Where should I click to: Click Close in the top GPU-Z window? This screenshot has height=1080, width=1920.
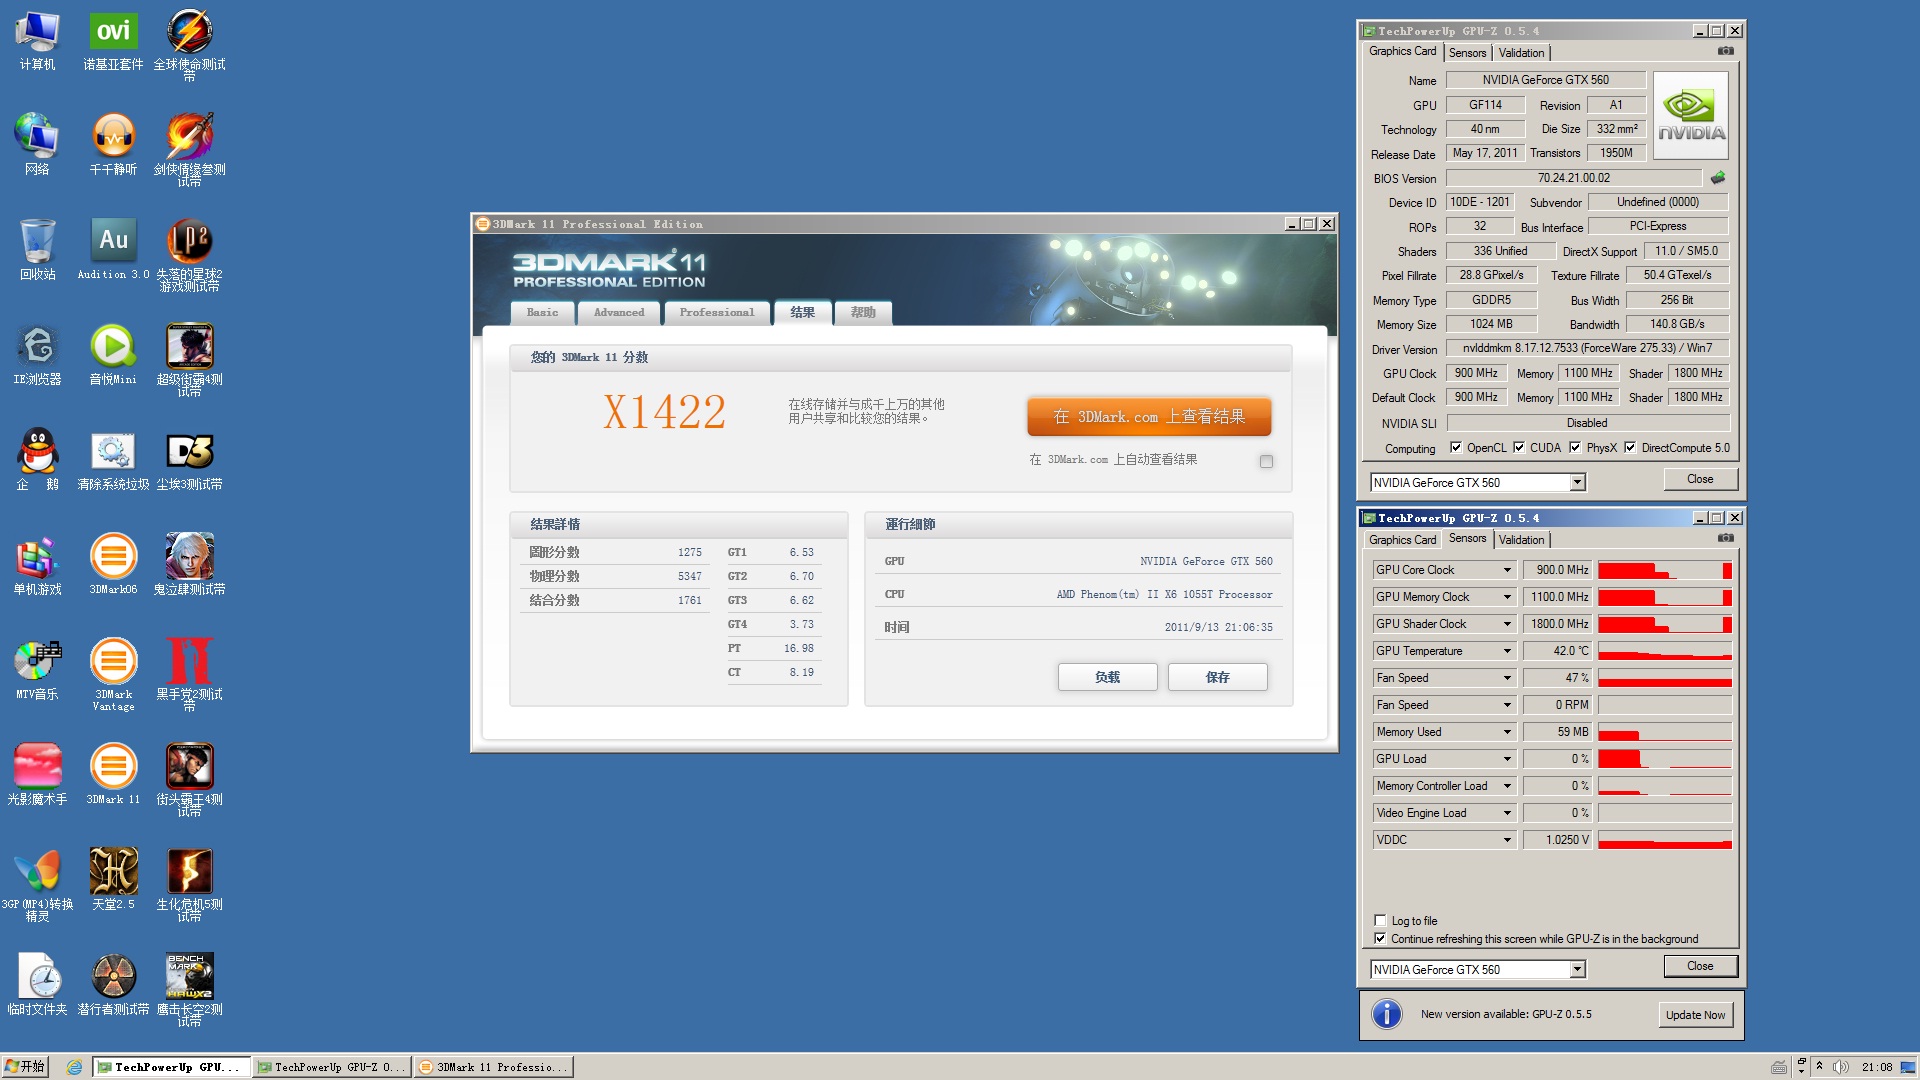coord(1700,479)
